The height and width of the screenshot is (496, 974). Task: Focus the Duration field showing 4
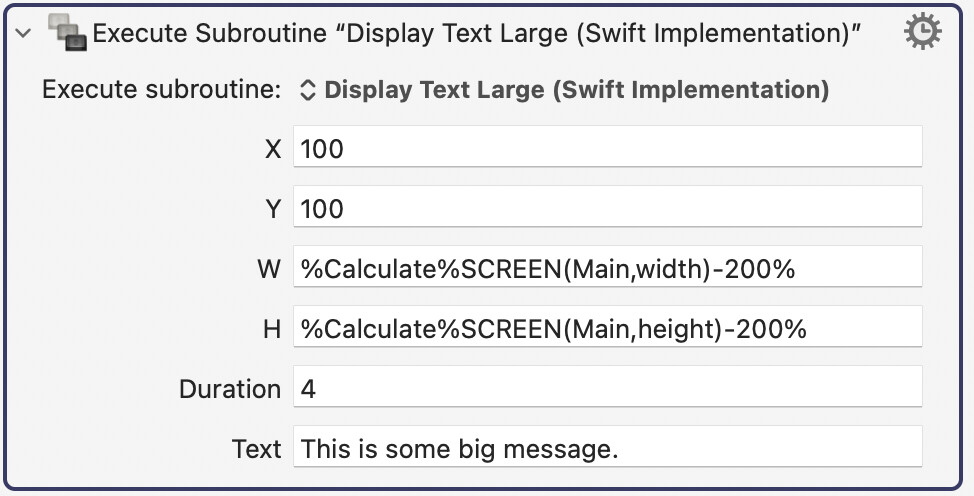pos(607,389)
